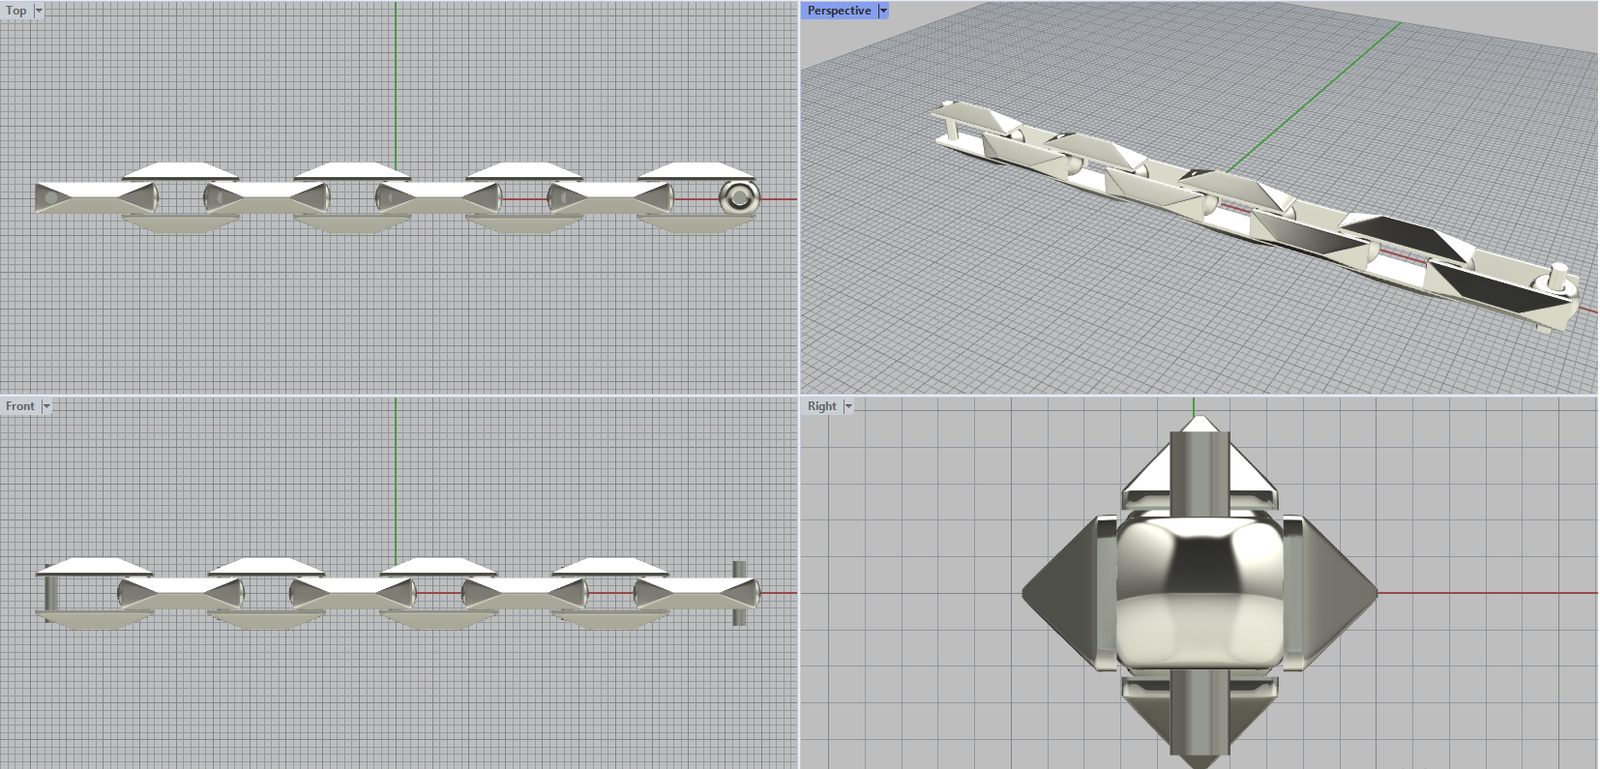Expand the Perspective viewport dropdown arrow

883,11
